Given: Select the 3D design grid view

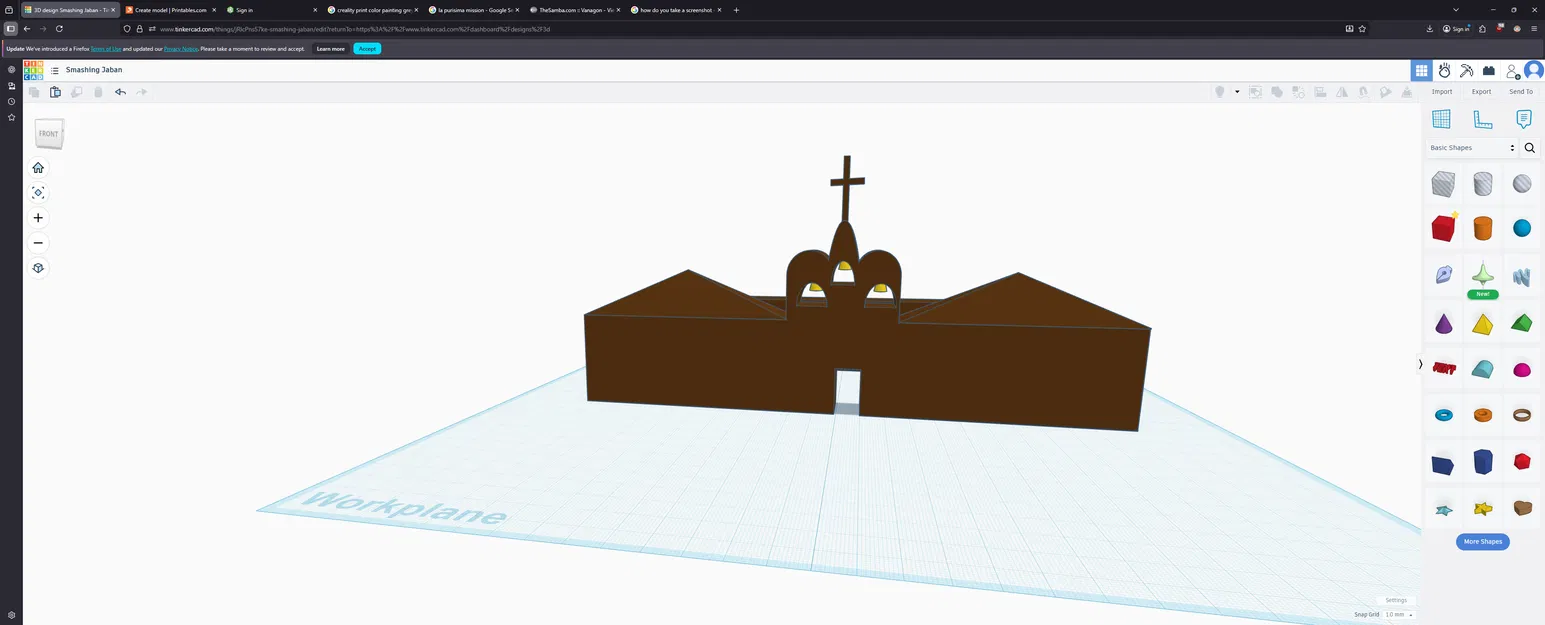Looking at the screenshot, I should 1421,71.
